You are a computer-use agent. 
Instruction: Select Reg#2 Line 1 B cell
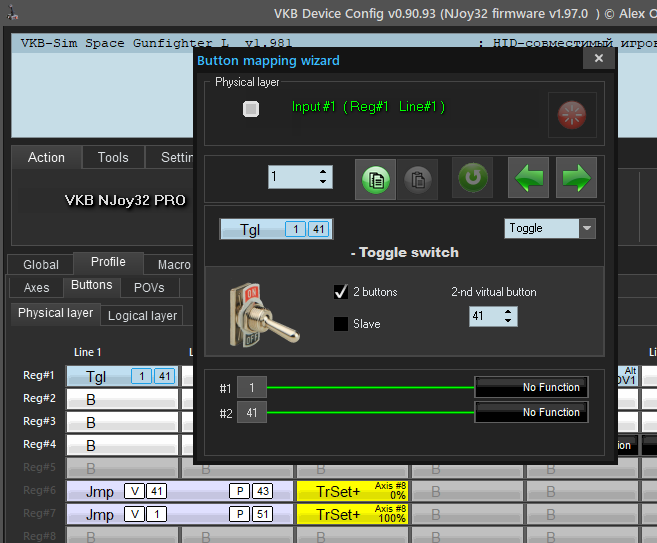122,399
